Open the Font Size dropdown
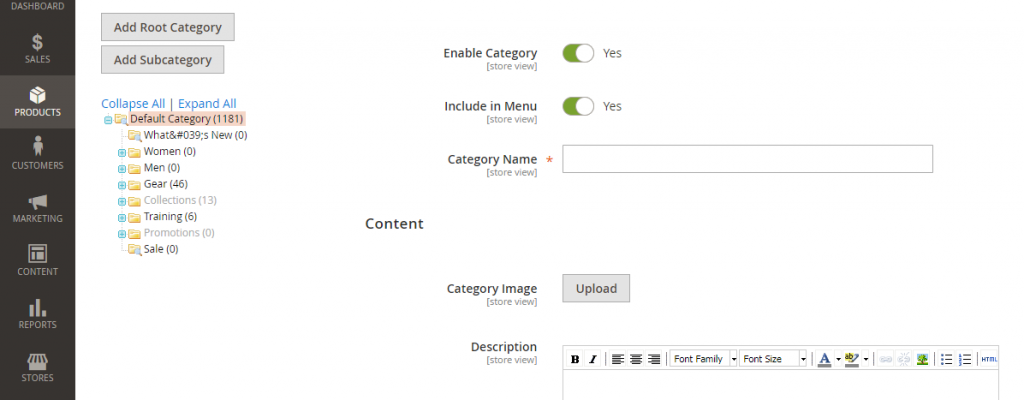The height and width of the screenshot is (400, 1024). tap(773, 359)
